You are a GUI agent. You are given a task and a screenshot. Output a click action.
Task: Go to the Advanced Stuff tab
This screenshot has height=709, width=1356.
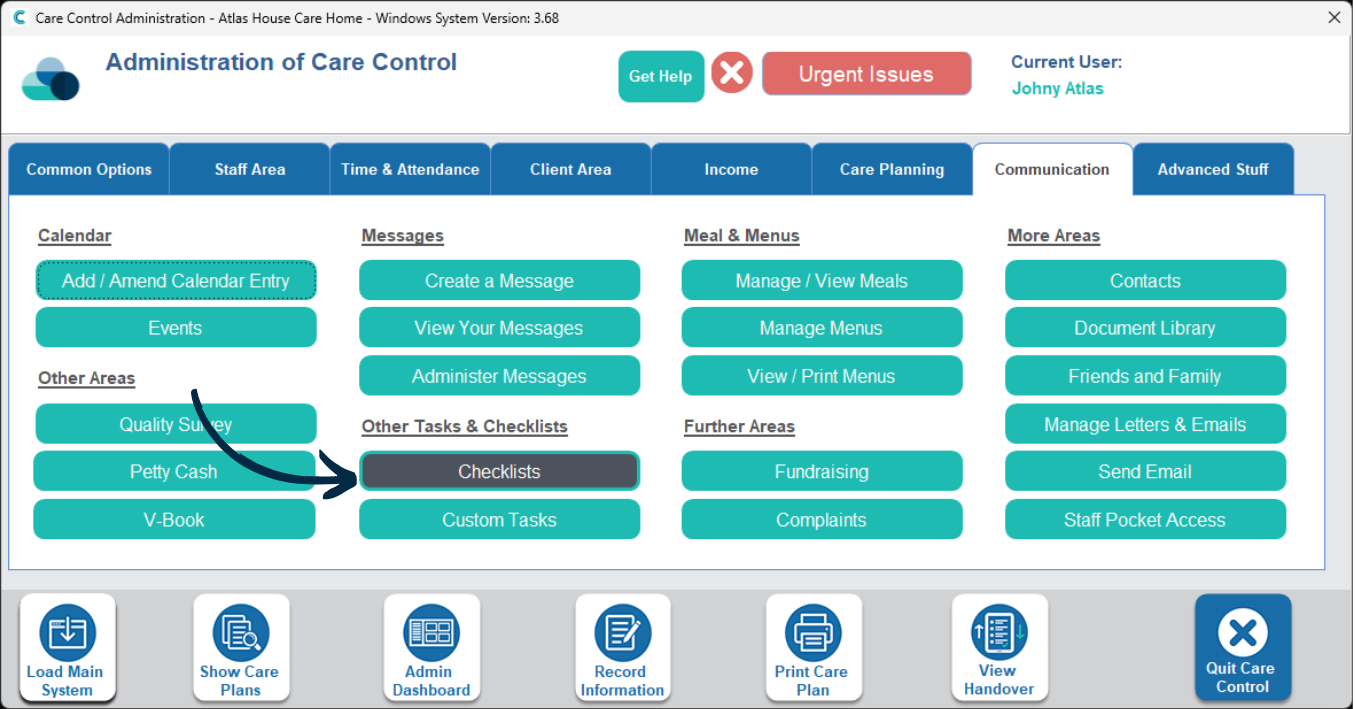tap(1212, 169)
